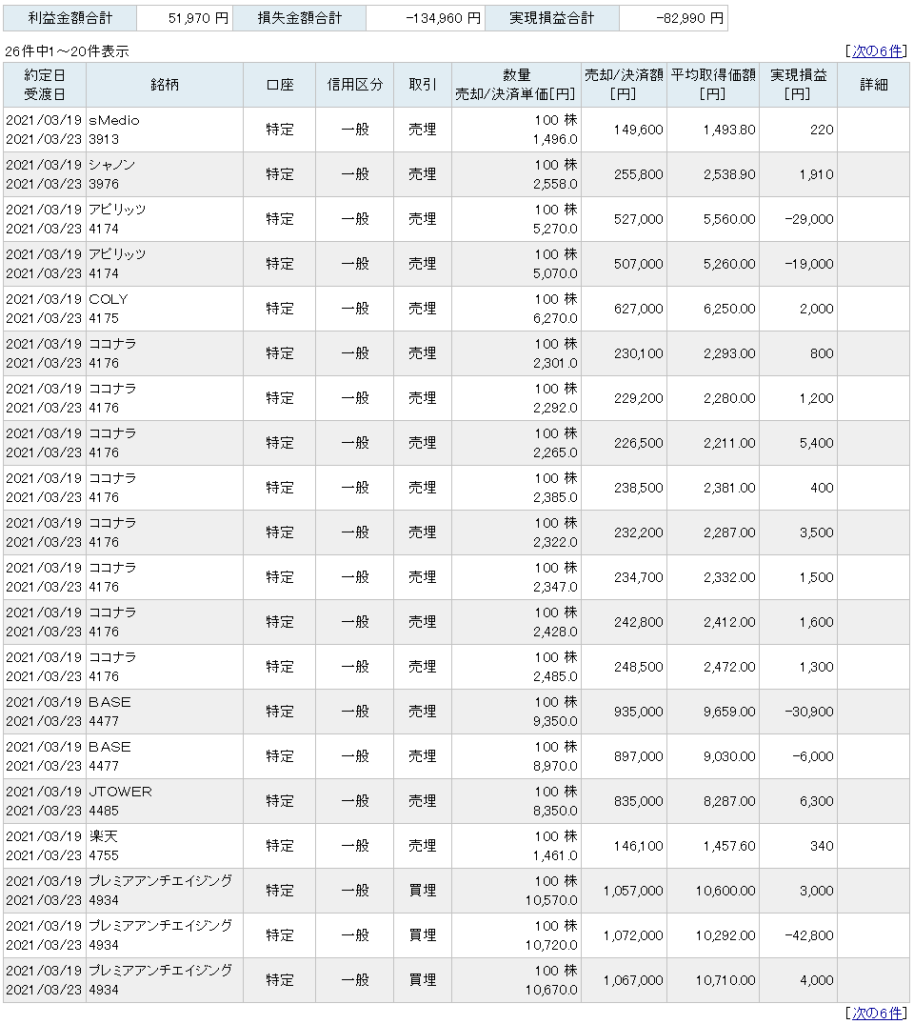Click the 損失金額合計 value -134,960 円
Image resolution: width=914 pixels, height=1024 pixels.
(443, 18)
